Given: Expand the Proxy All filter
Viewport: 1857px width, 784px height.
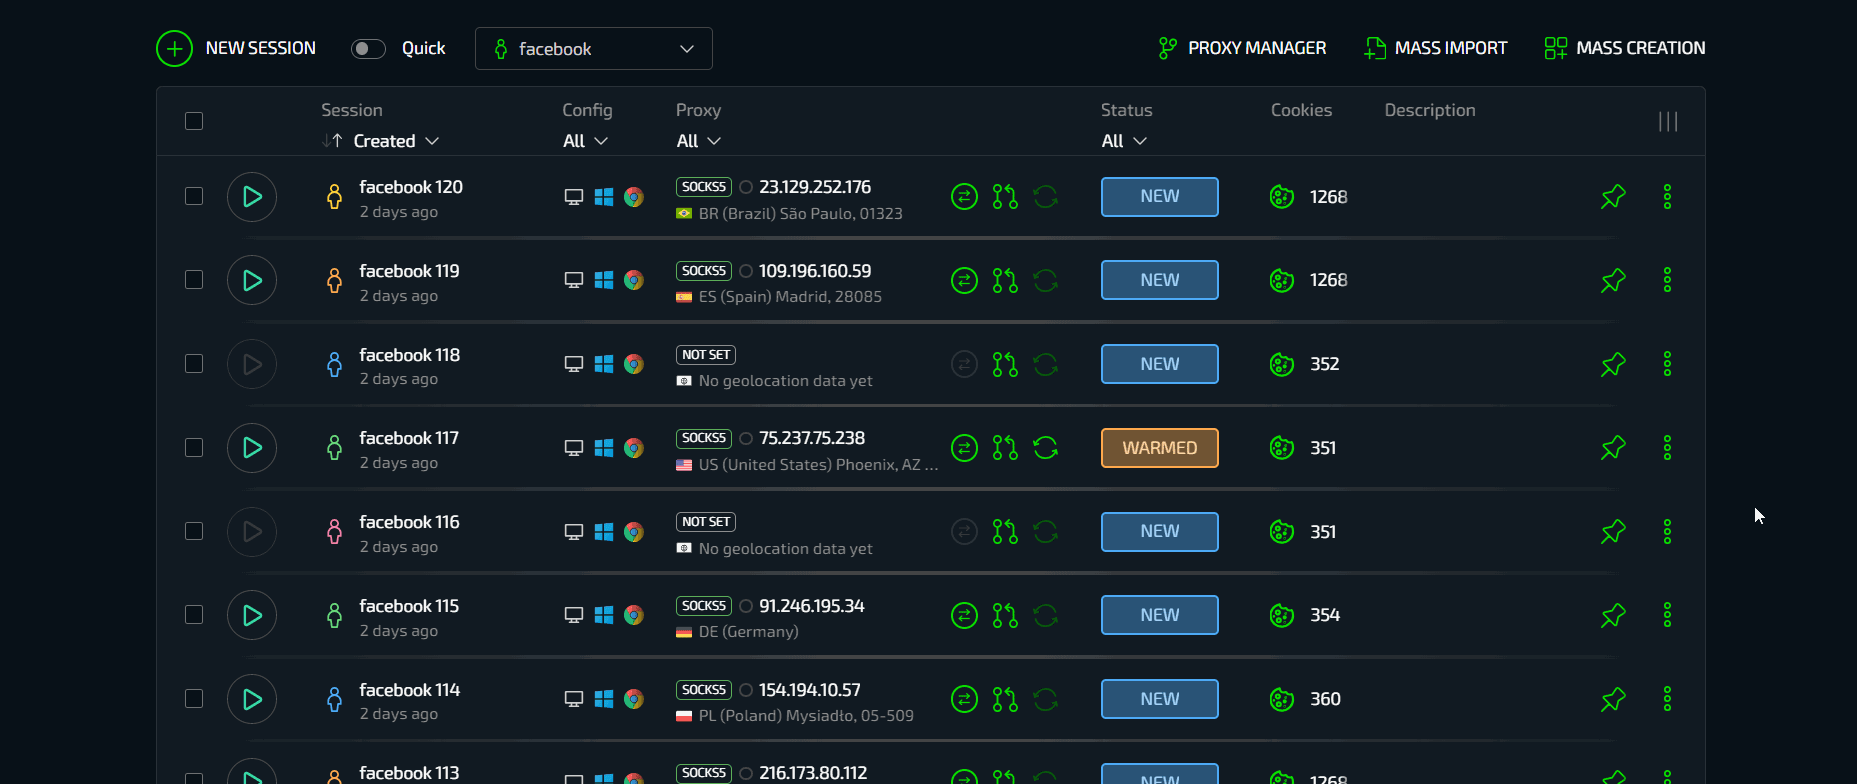Looking at the screenshot, I should (x=698, y=141).
